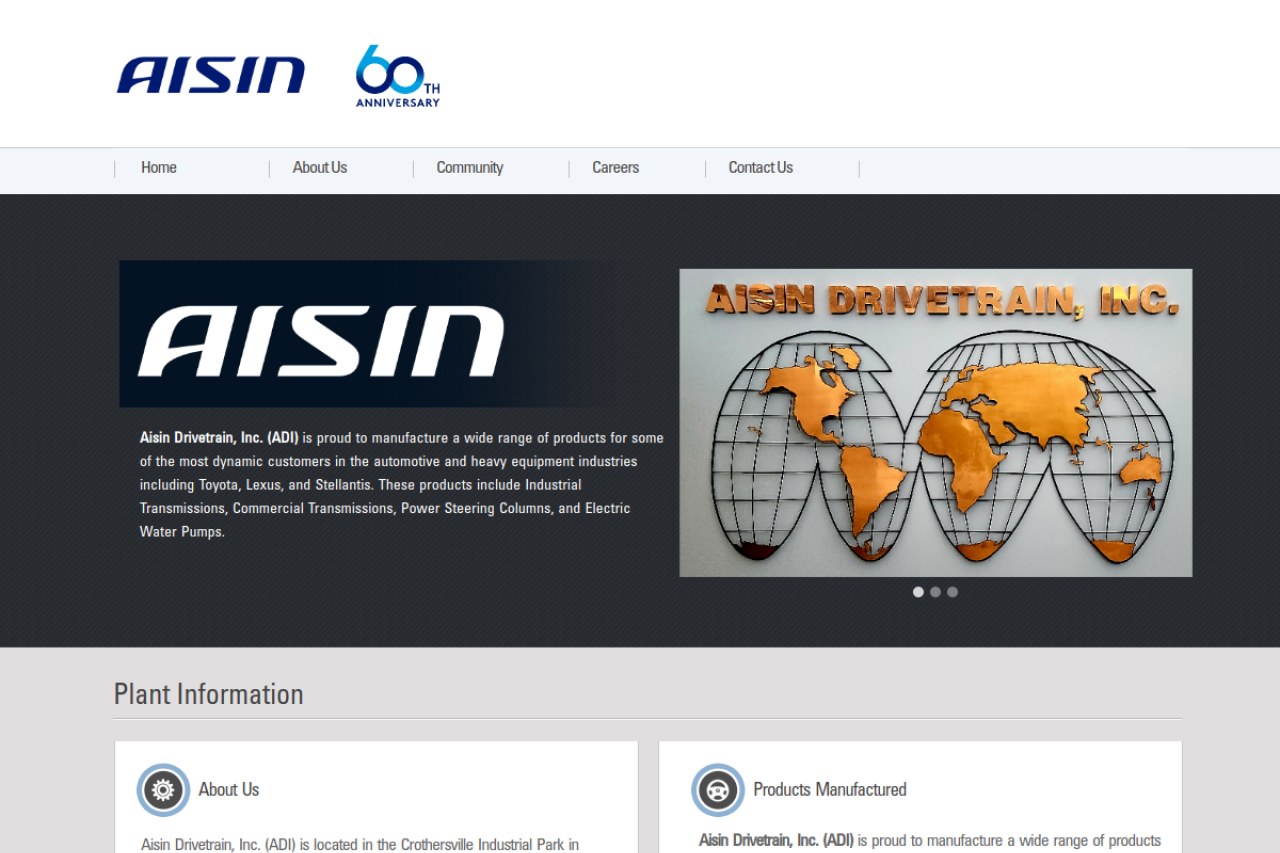Click the About Us card heading
The width and height of the screenshot is (1280, 853).
pos(229,790)
